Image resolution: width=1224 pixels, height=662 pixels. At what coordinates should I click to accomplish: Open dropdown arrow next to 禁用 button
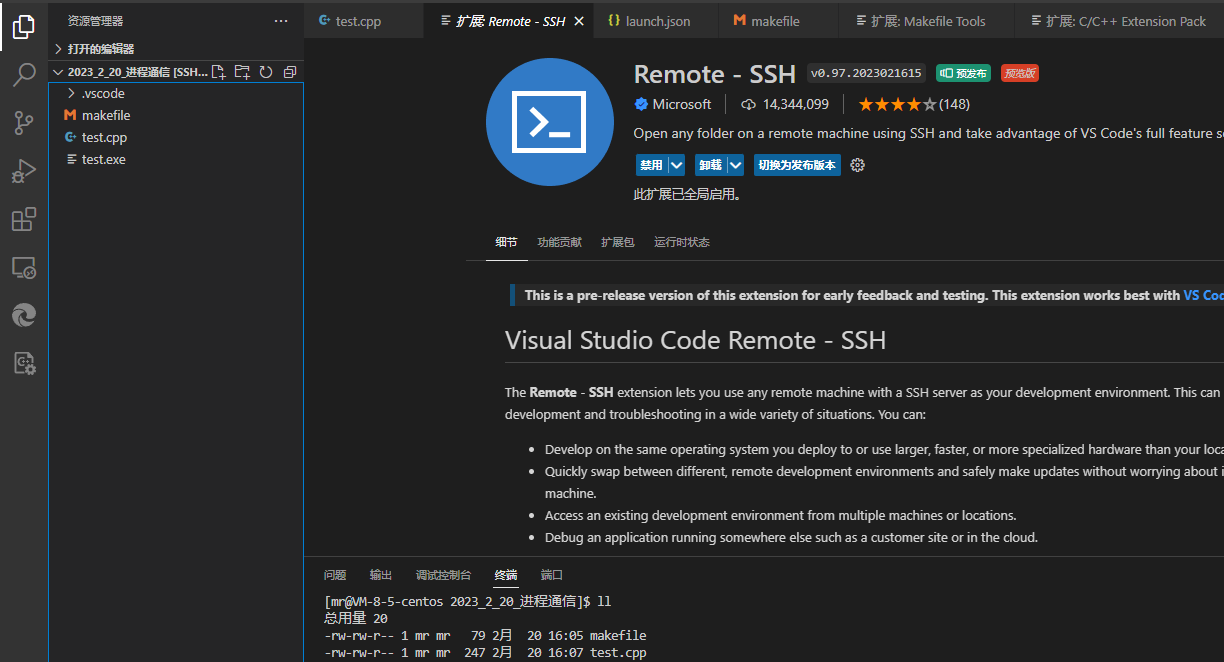(x=677, y=165)
